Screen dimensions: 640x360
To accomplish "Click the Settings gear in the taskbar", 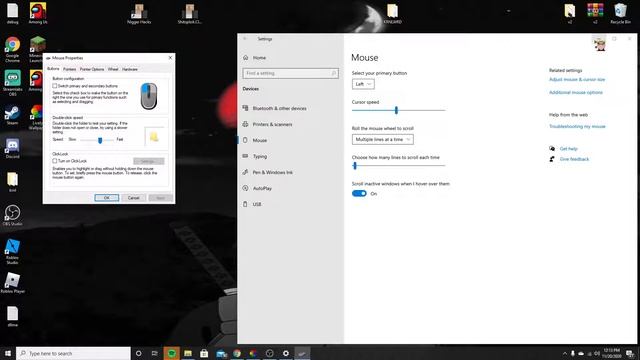I will pos(286,353).
